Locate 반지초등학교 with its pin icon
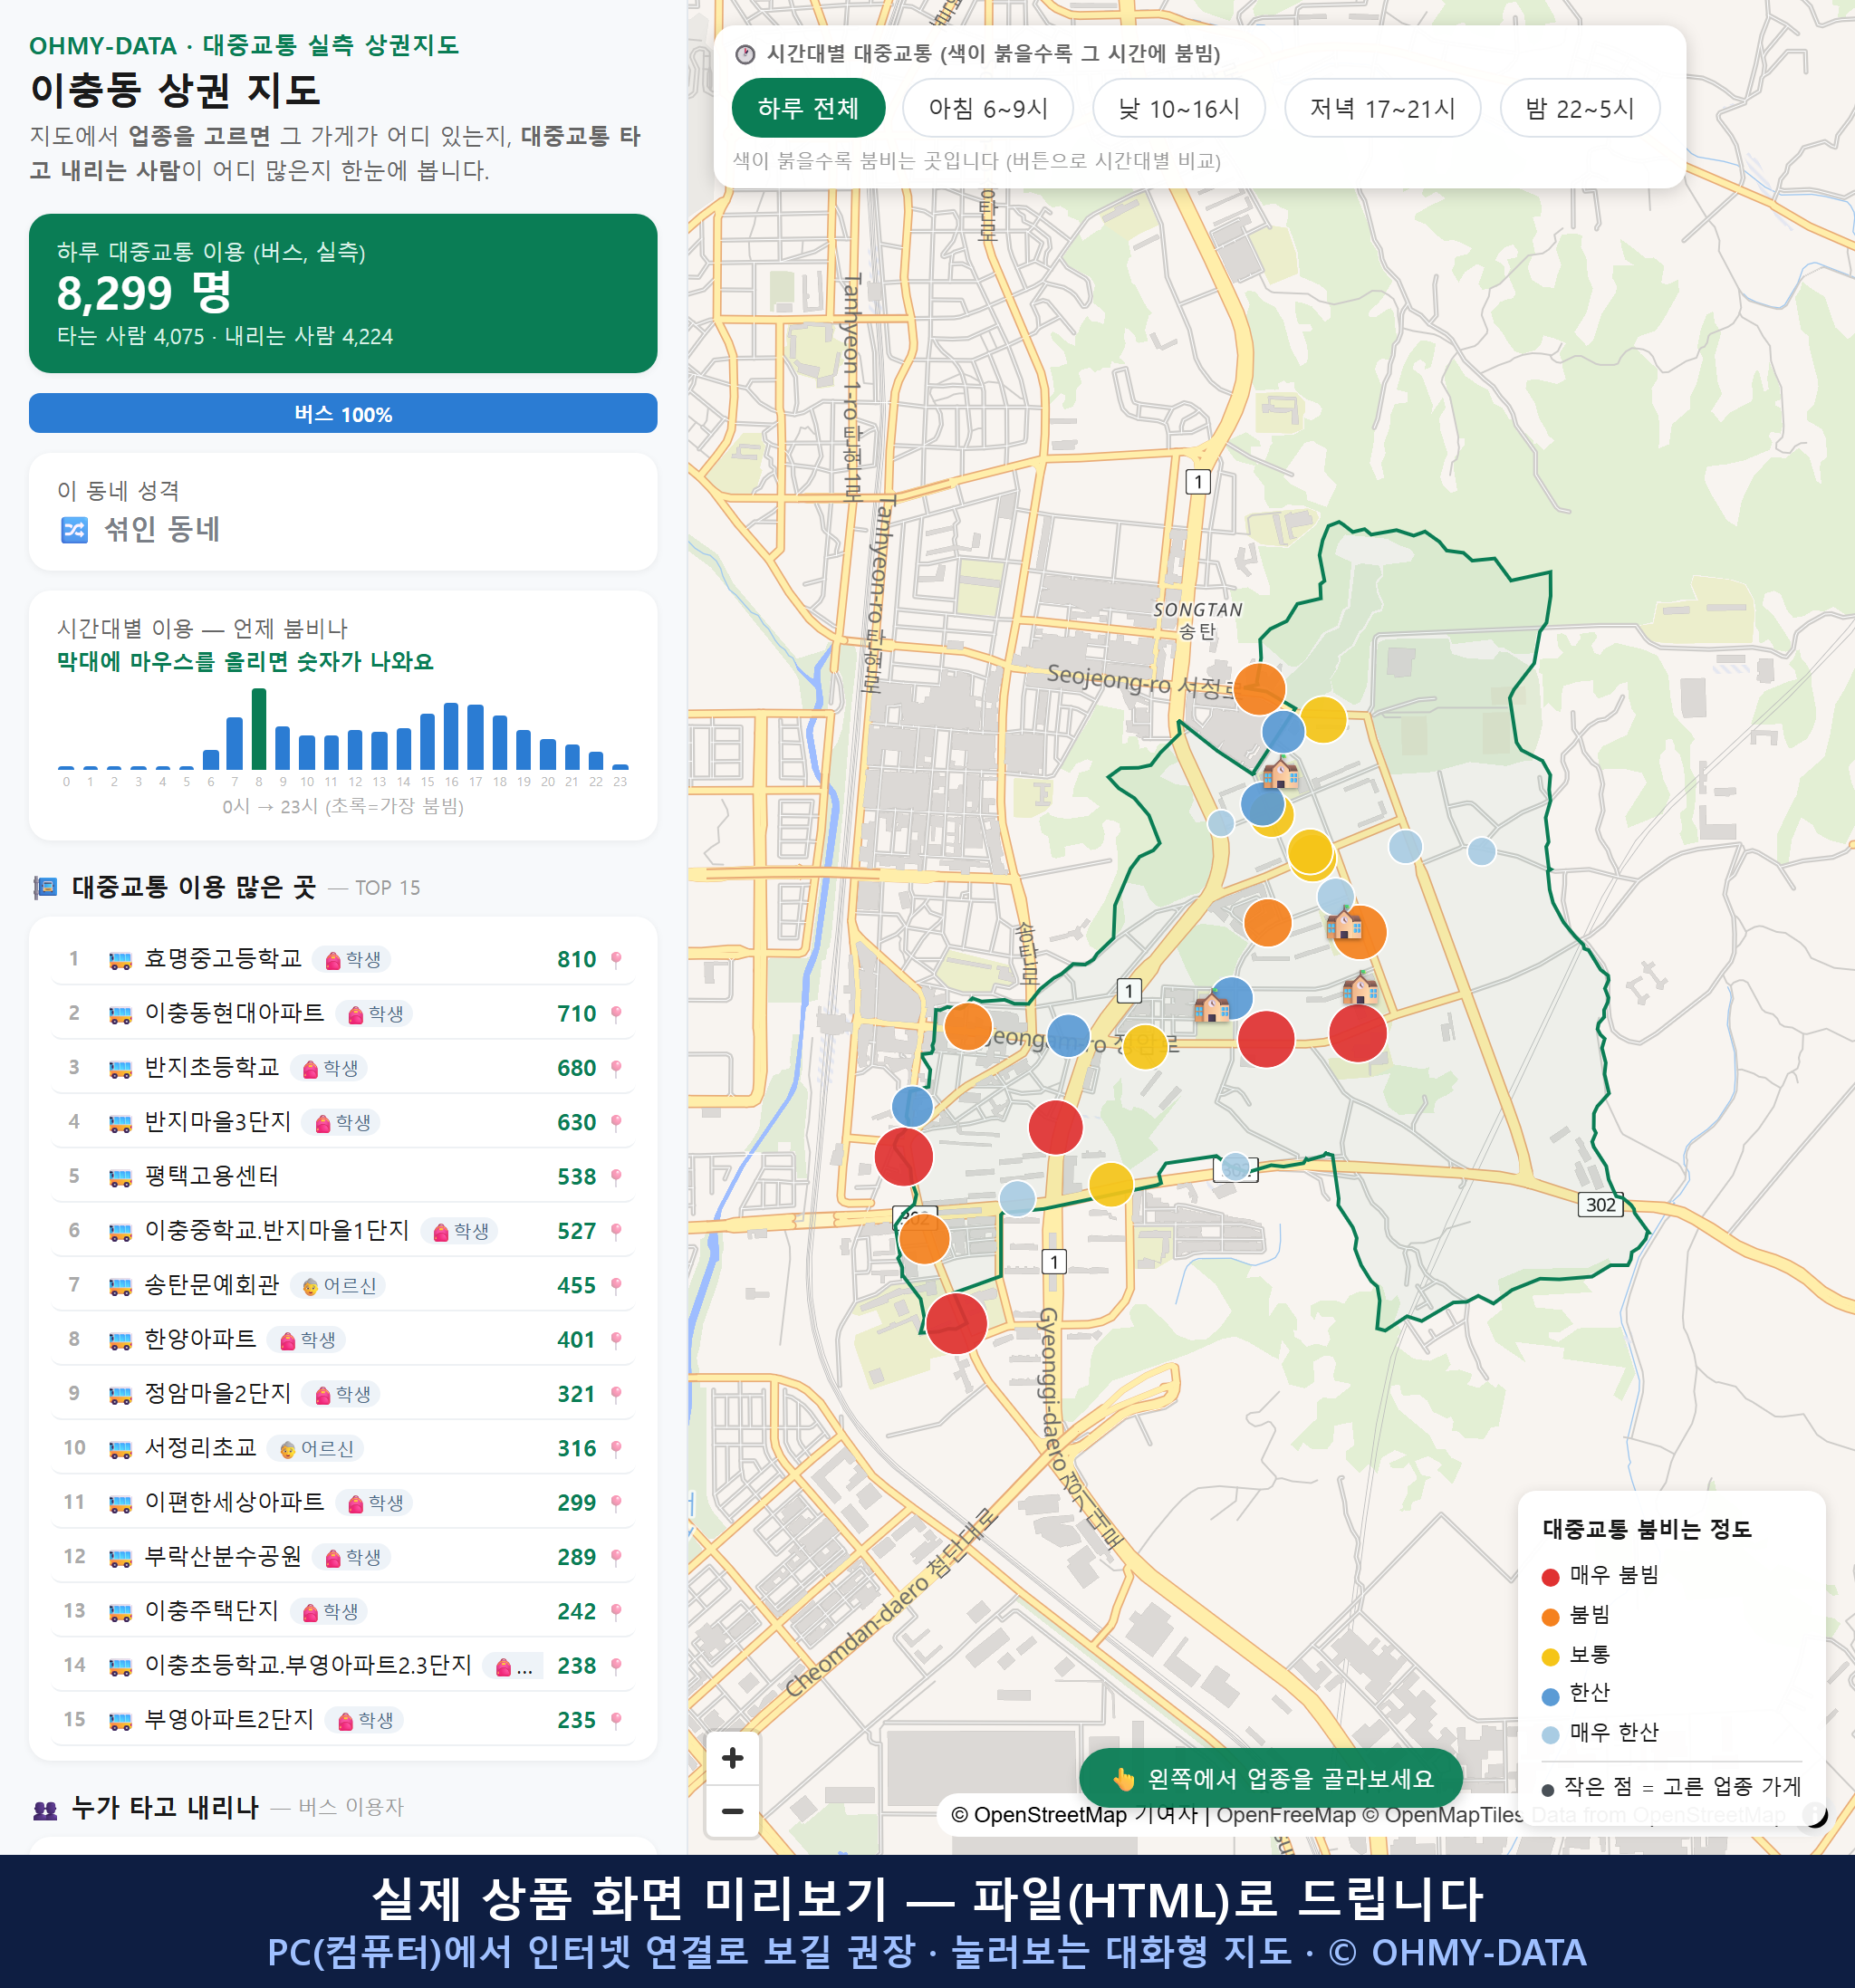 [x=616, y=1068]
